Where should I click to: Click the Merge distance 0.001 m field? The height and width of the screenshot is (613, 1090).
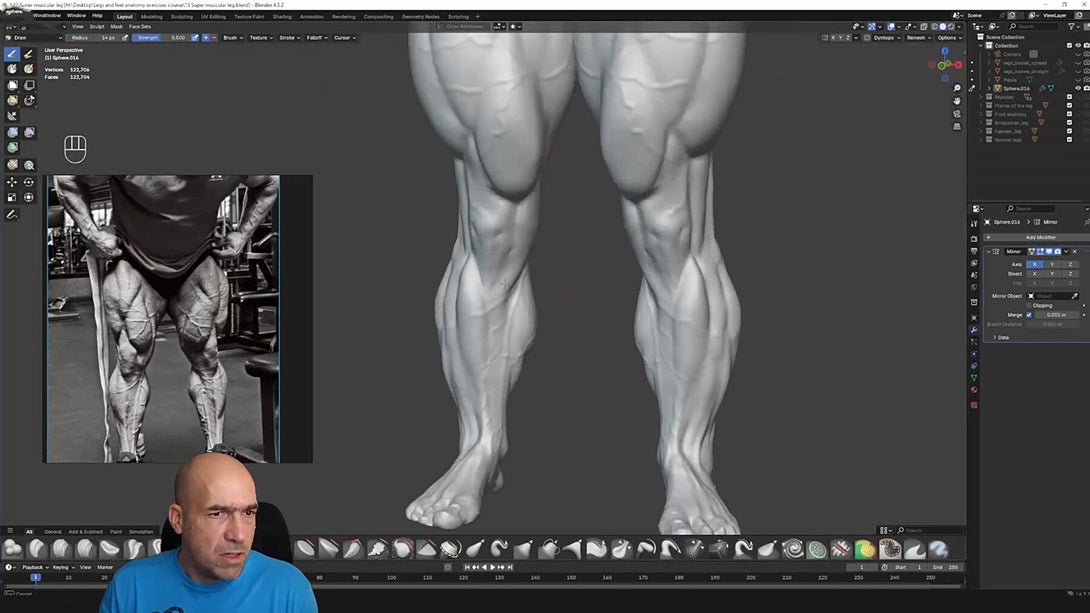click(x=1057, y=315)
